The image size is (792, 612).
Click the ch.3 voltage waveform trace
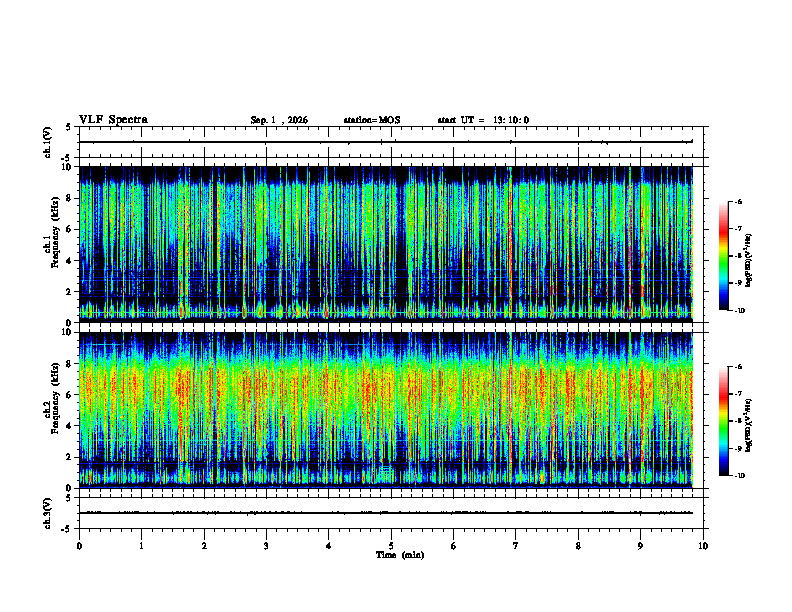386,513
